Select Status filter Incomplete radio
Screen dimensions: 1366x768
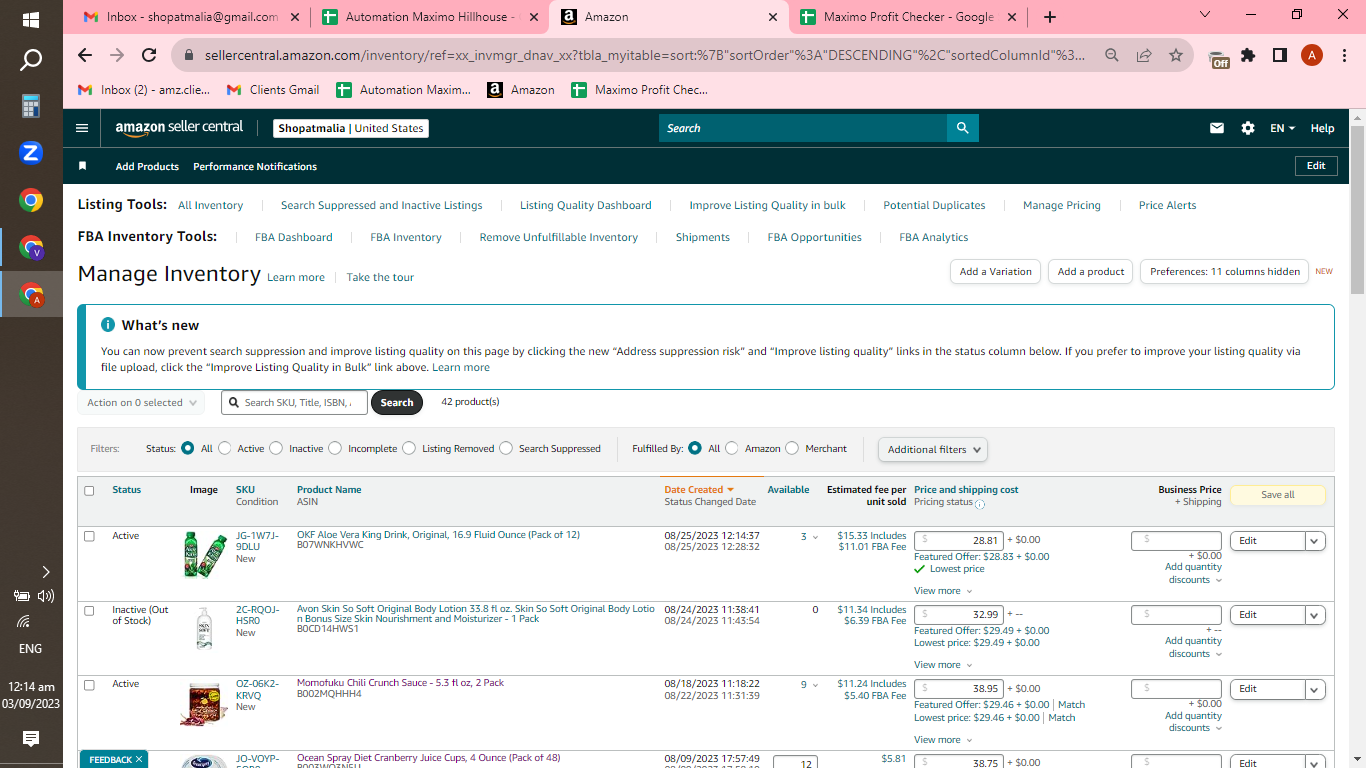click(335, 448)
